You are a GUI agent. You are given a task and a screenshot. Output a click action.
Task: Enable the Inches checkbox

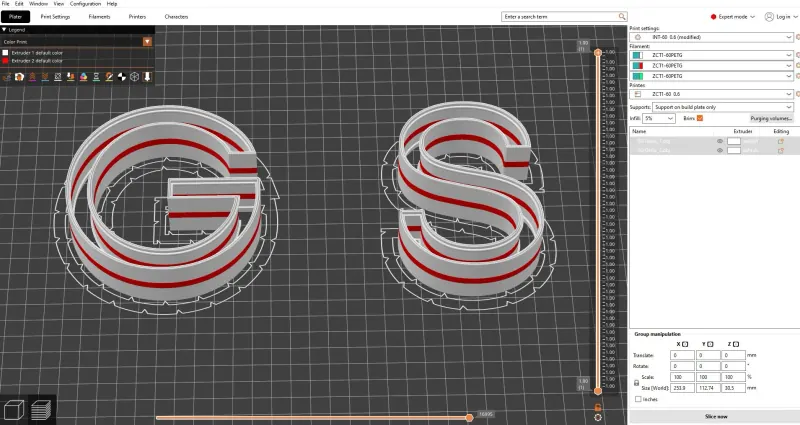point(638,399)
